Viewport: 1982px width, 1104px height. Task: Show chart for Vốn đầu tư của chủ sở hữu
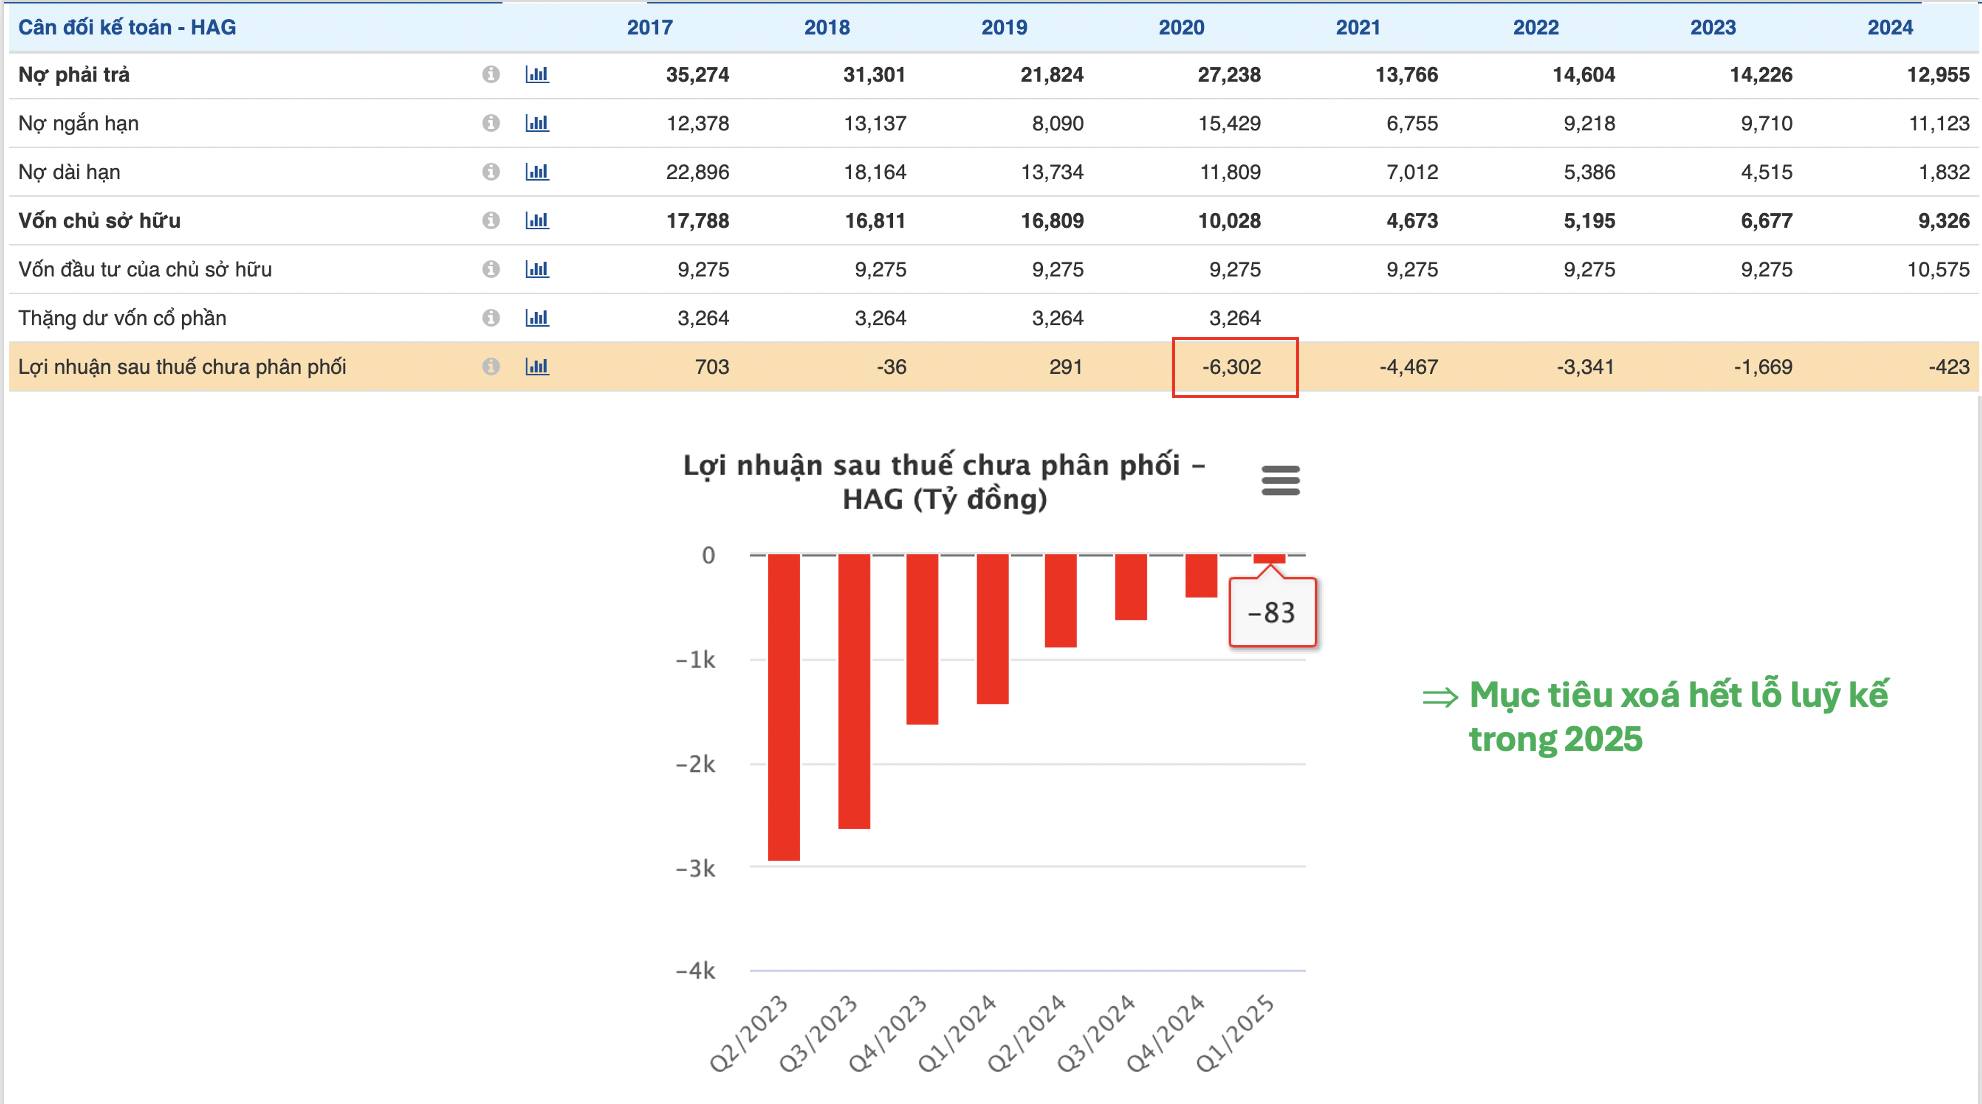[537, 269]
